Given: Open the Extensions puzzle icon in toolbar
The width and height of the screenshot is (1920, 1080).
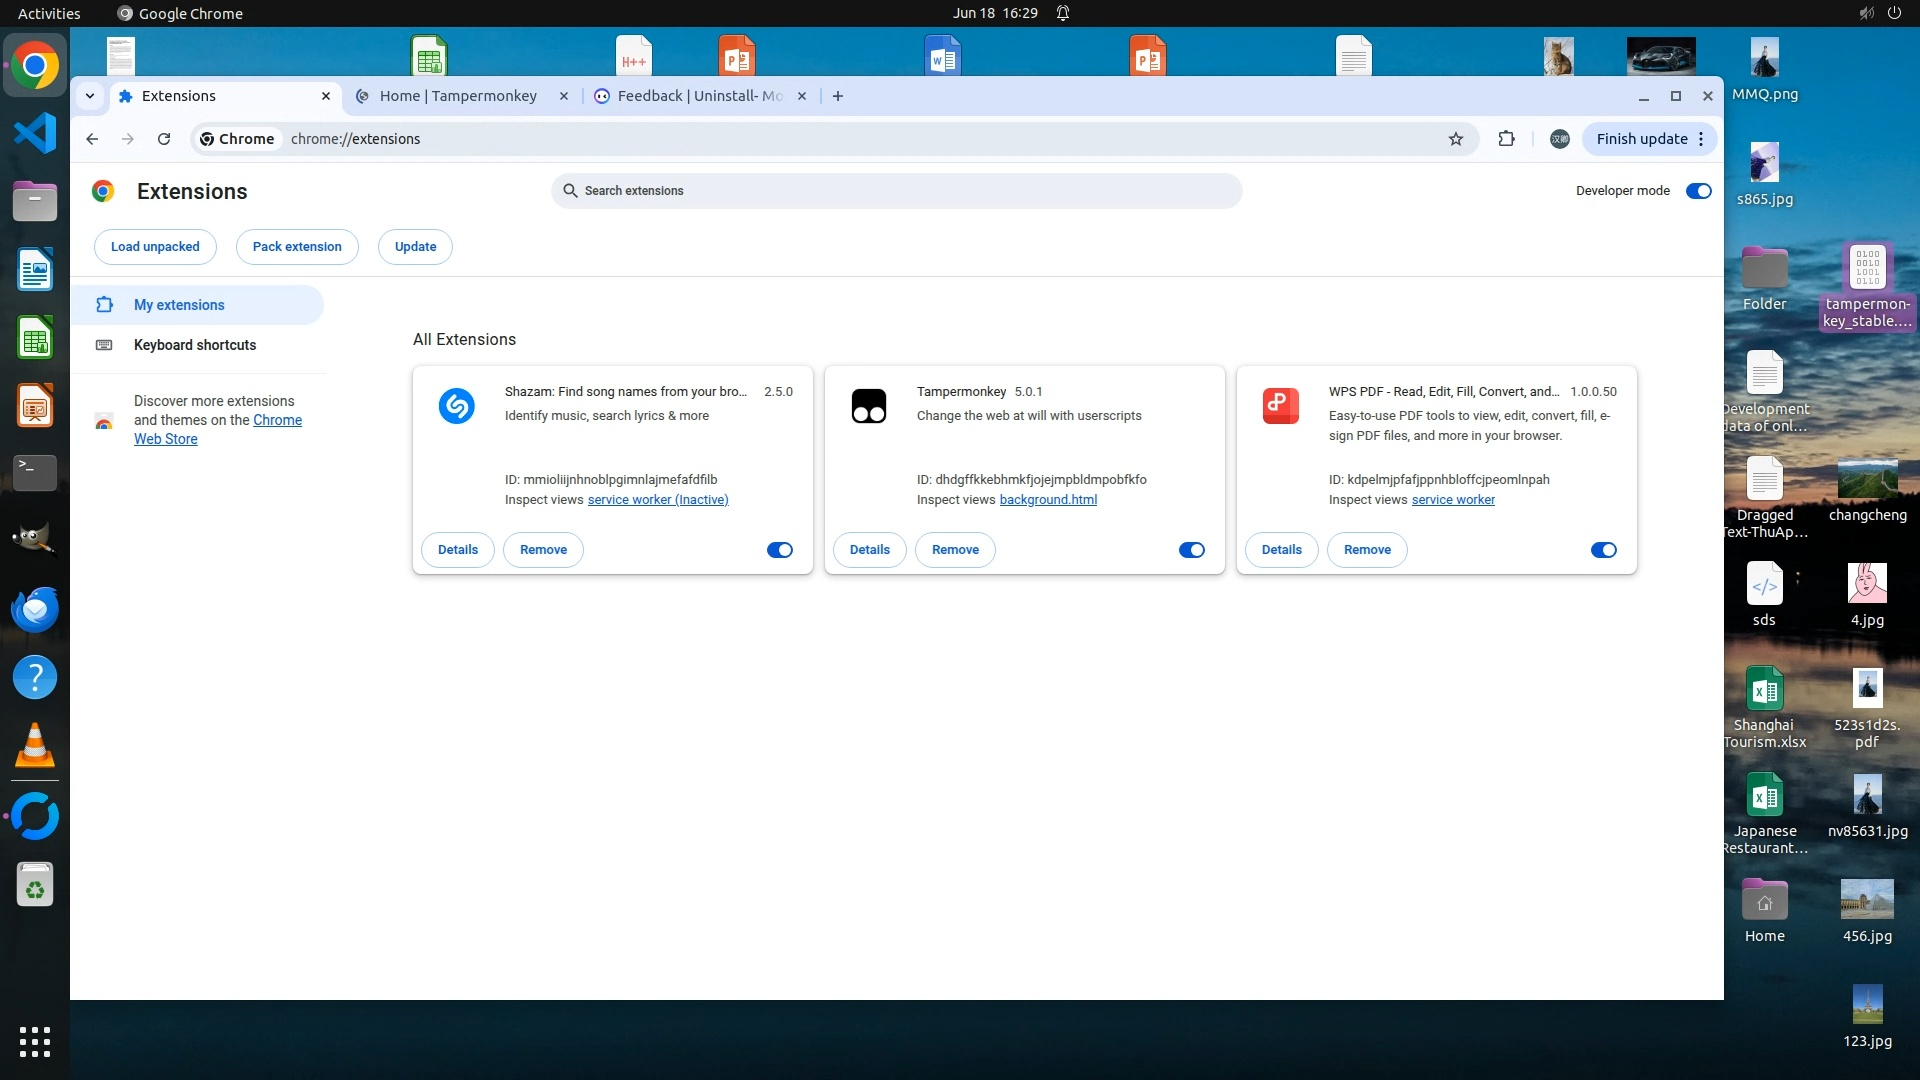Looking at the screenshot, I should coord(1506,139).
